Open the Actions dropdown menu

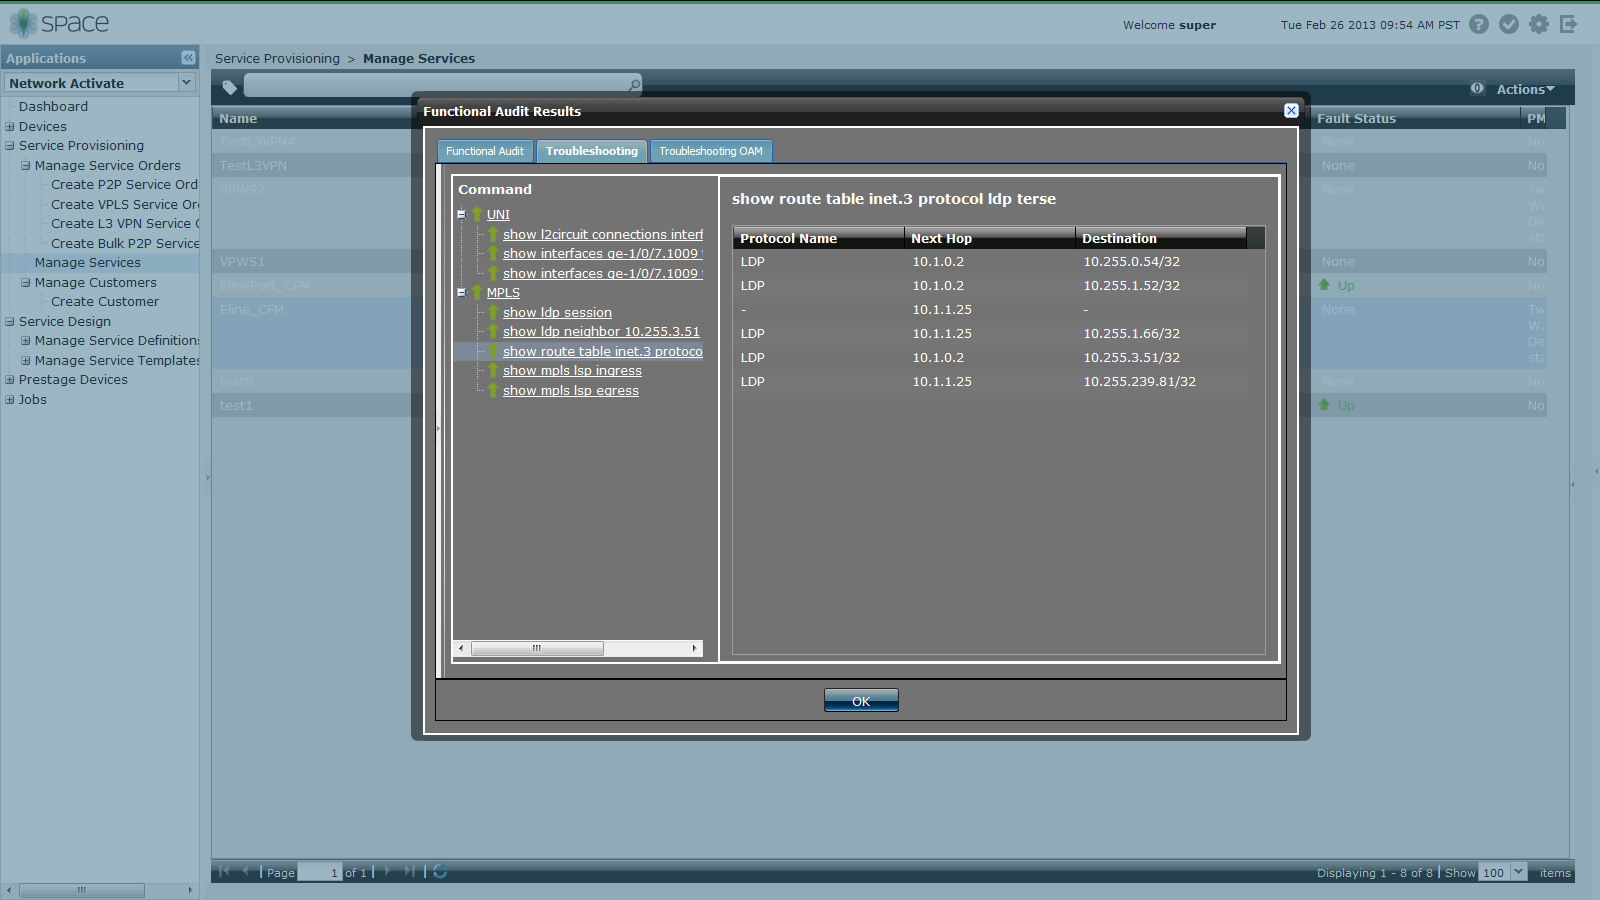[x=1525, y=89]
